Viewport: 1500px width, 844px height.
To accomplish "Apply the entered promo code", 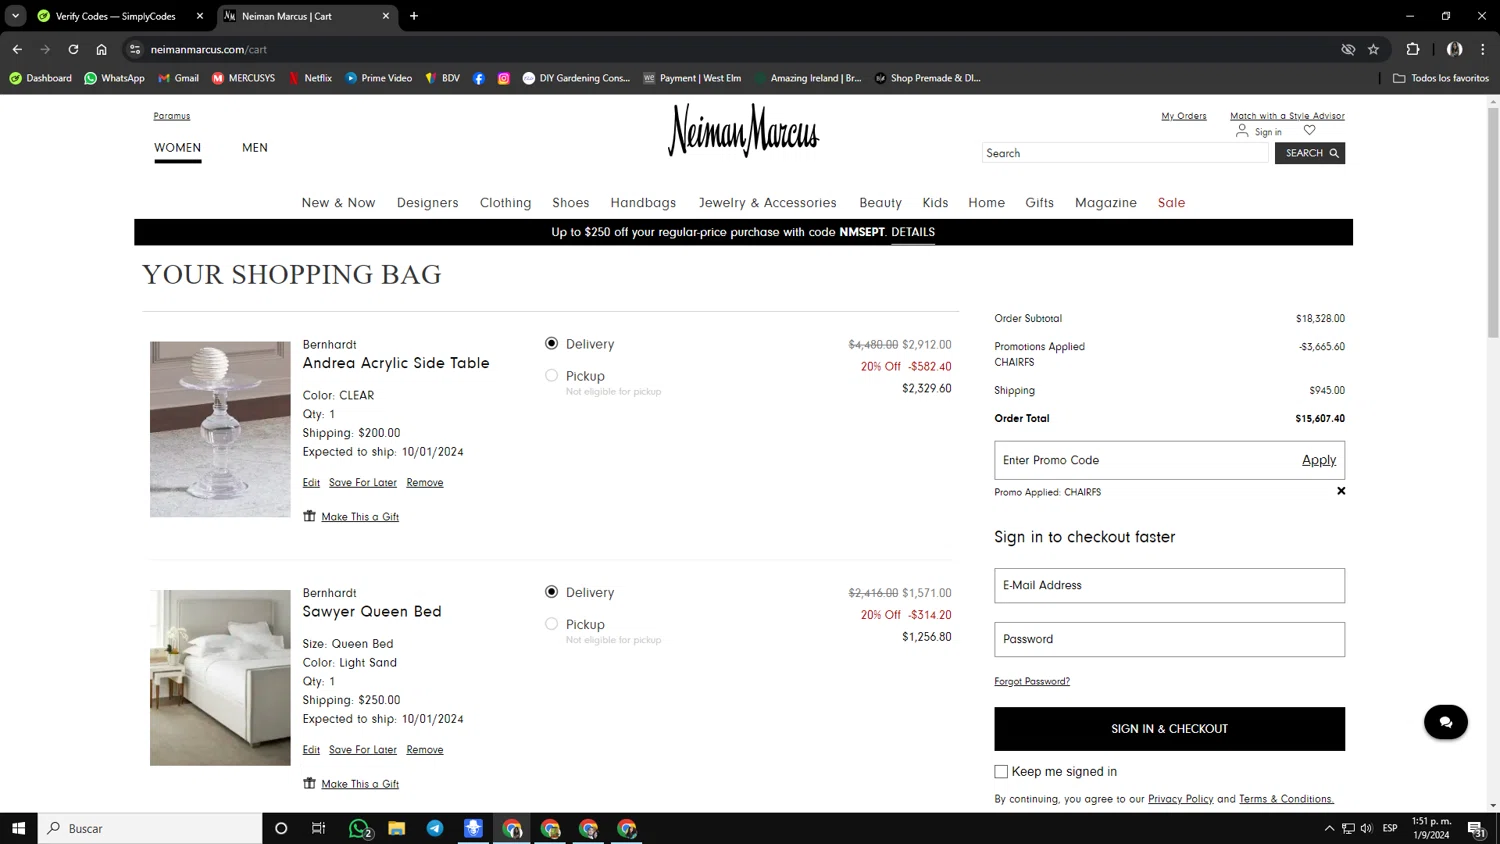I will pos(1318,460).
